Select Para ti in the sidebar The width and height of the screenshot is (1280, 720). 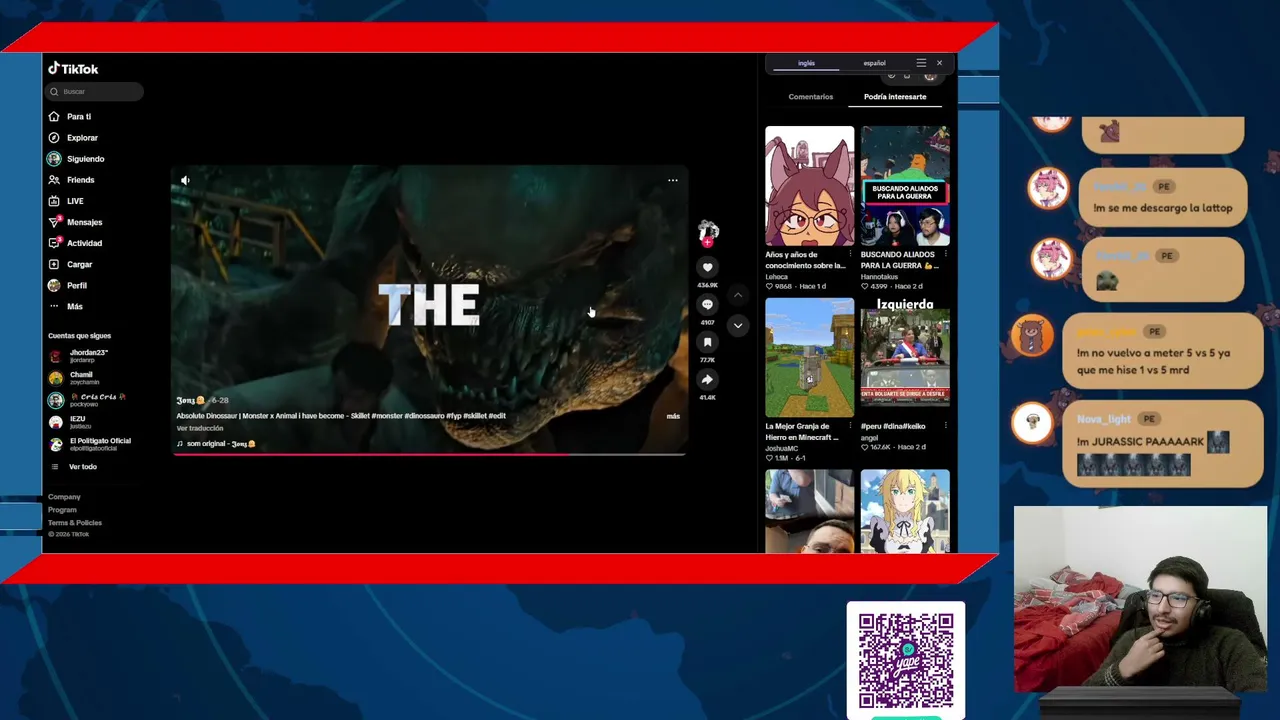coord(79,117)
